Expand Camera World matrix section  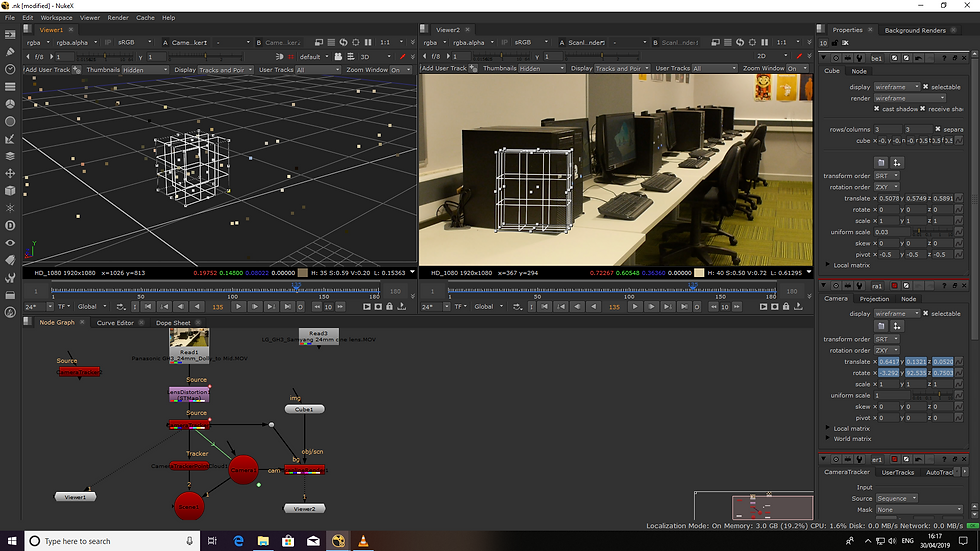(828, 439)
